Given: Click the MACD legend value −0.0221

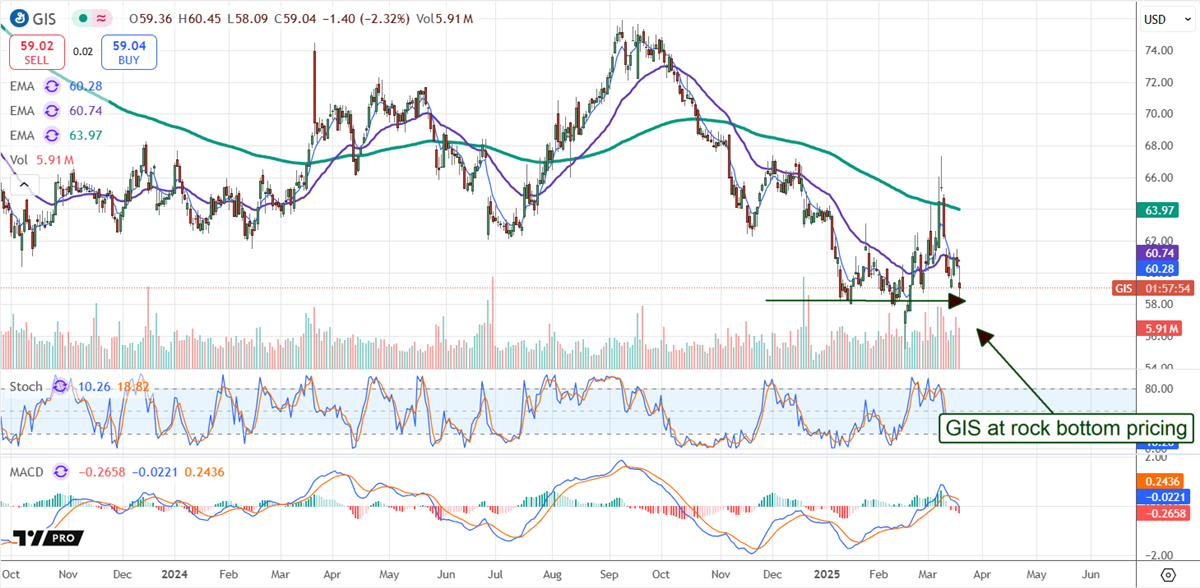Looking at the screenshot, I should point(154,470).
